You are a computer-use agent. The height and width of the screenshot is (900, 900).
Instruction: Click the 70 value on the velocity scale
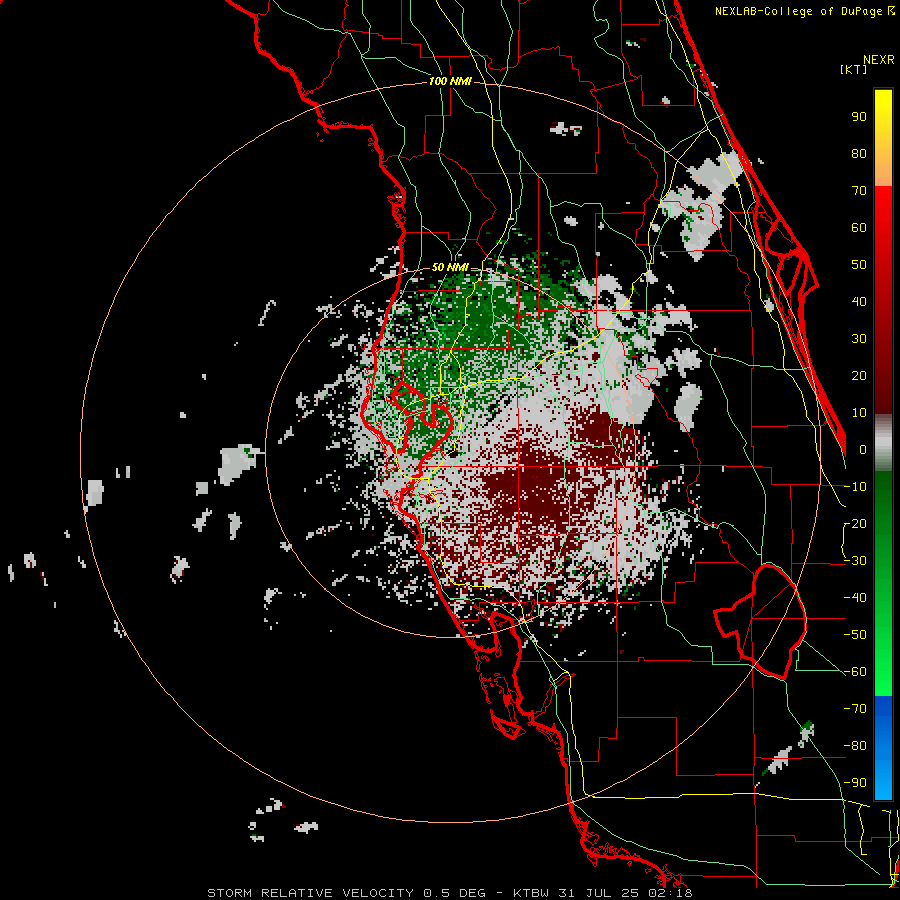coord(859,191)
